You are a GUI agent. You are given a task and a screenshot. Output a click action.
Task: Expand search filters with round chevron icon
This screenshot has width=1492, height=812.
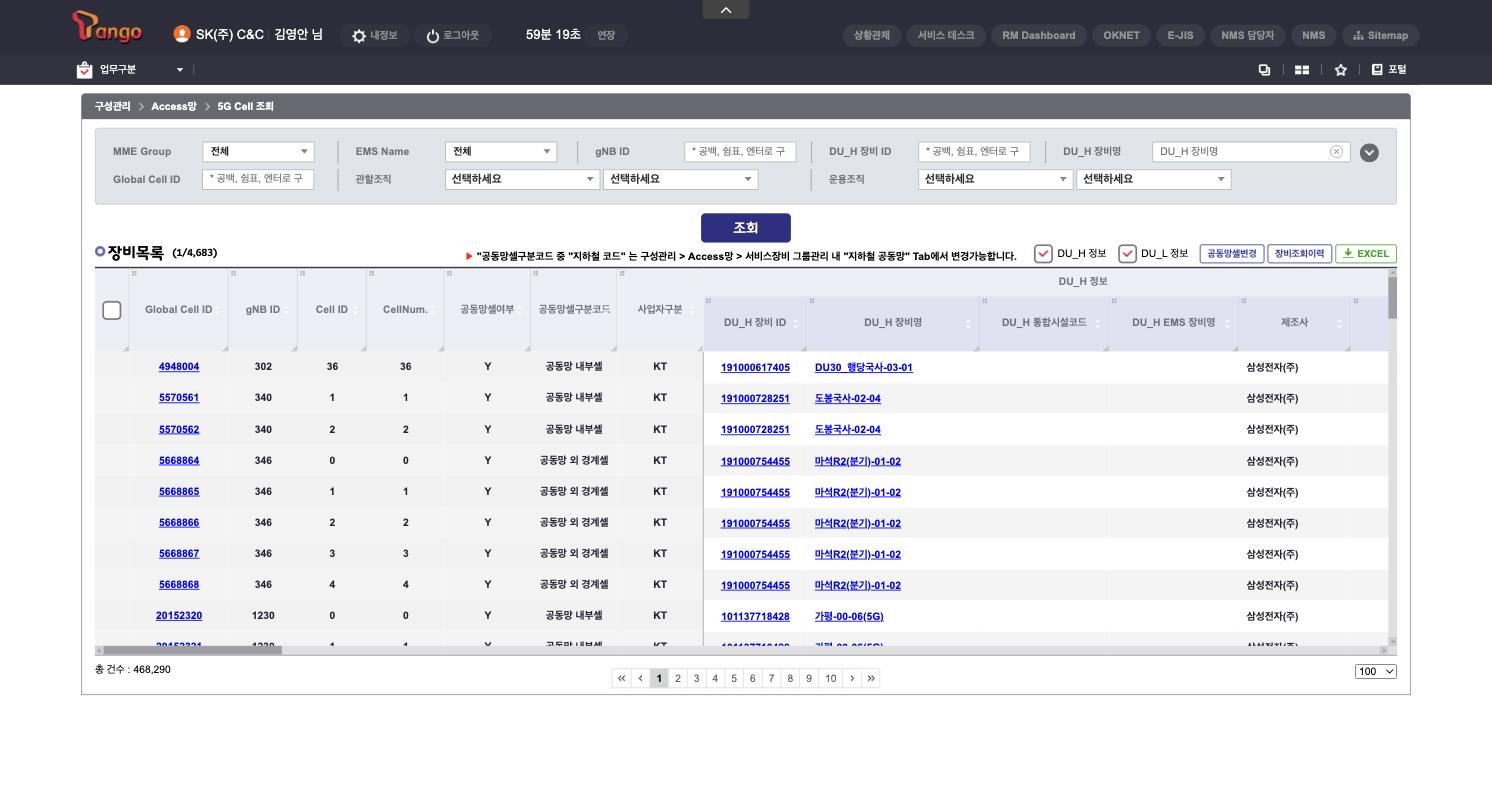[1369, 153]
